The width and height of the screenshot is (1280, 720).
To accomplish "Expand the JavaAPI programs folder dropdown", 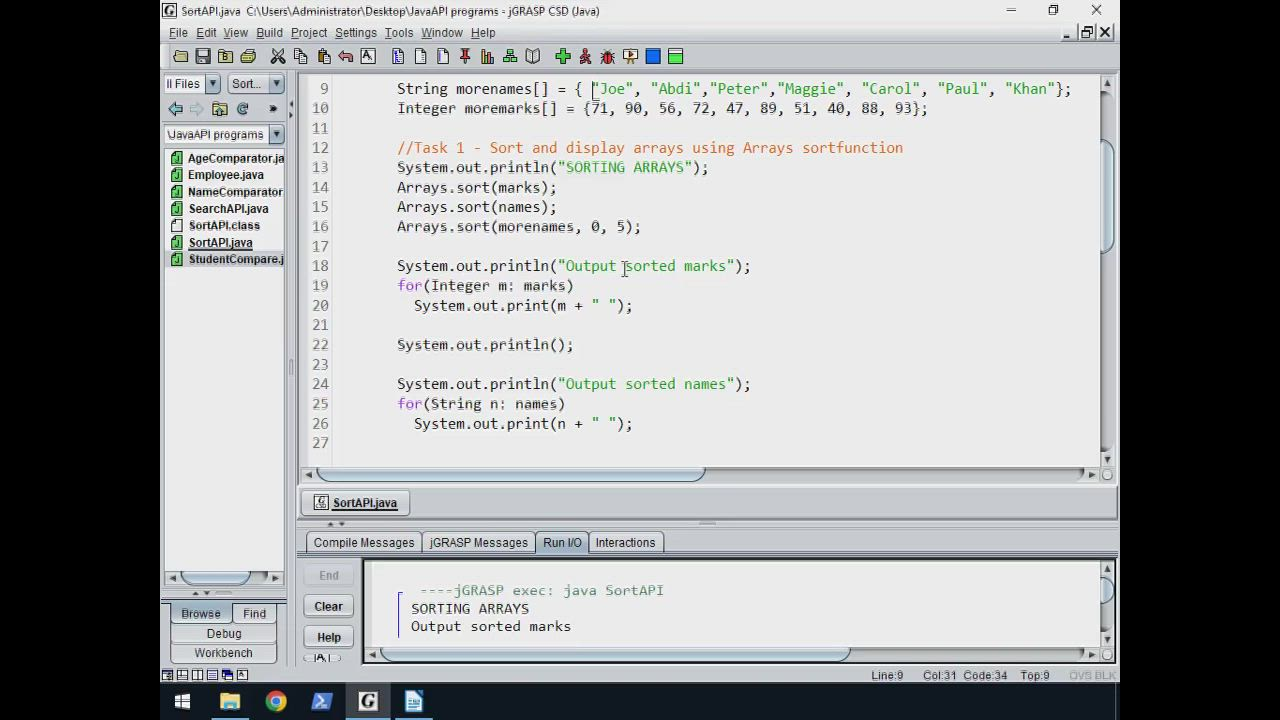I will click(x=276, y=134).
